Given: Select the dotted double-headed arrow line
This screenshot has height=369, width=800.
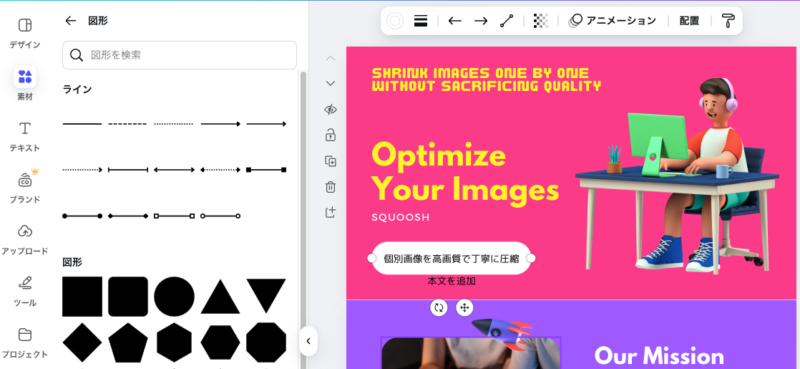Looking at the screenshot, I should pyautogui.click(x=220, y=169).
